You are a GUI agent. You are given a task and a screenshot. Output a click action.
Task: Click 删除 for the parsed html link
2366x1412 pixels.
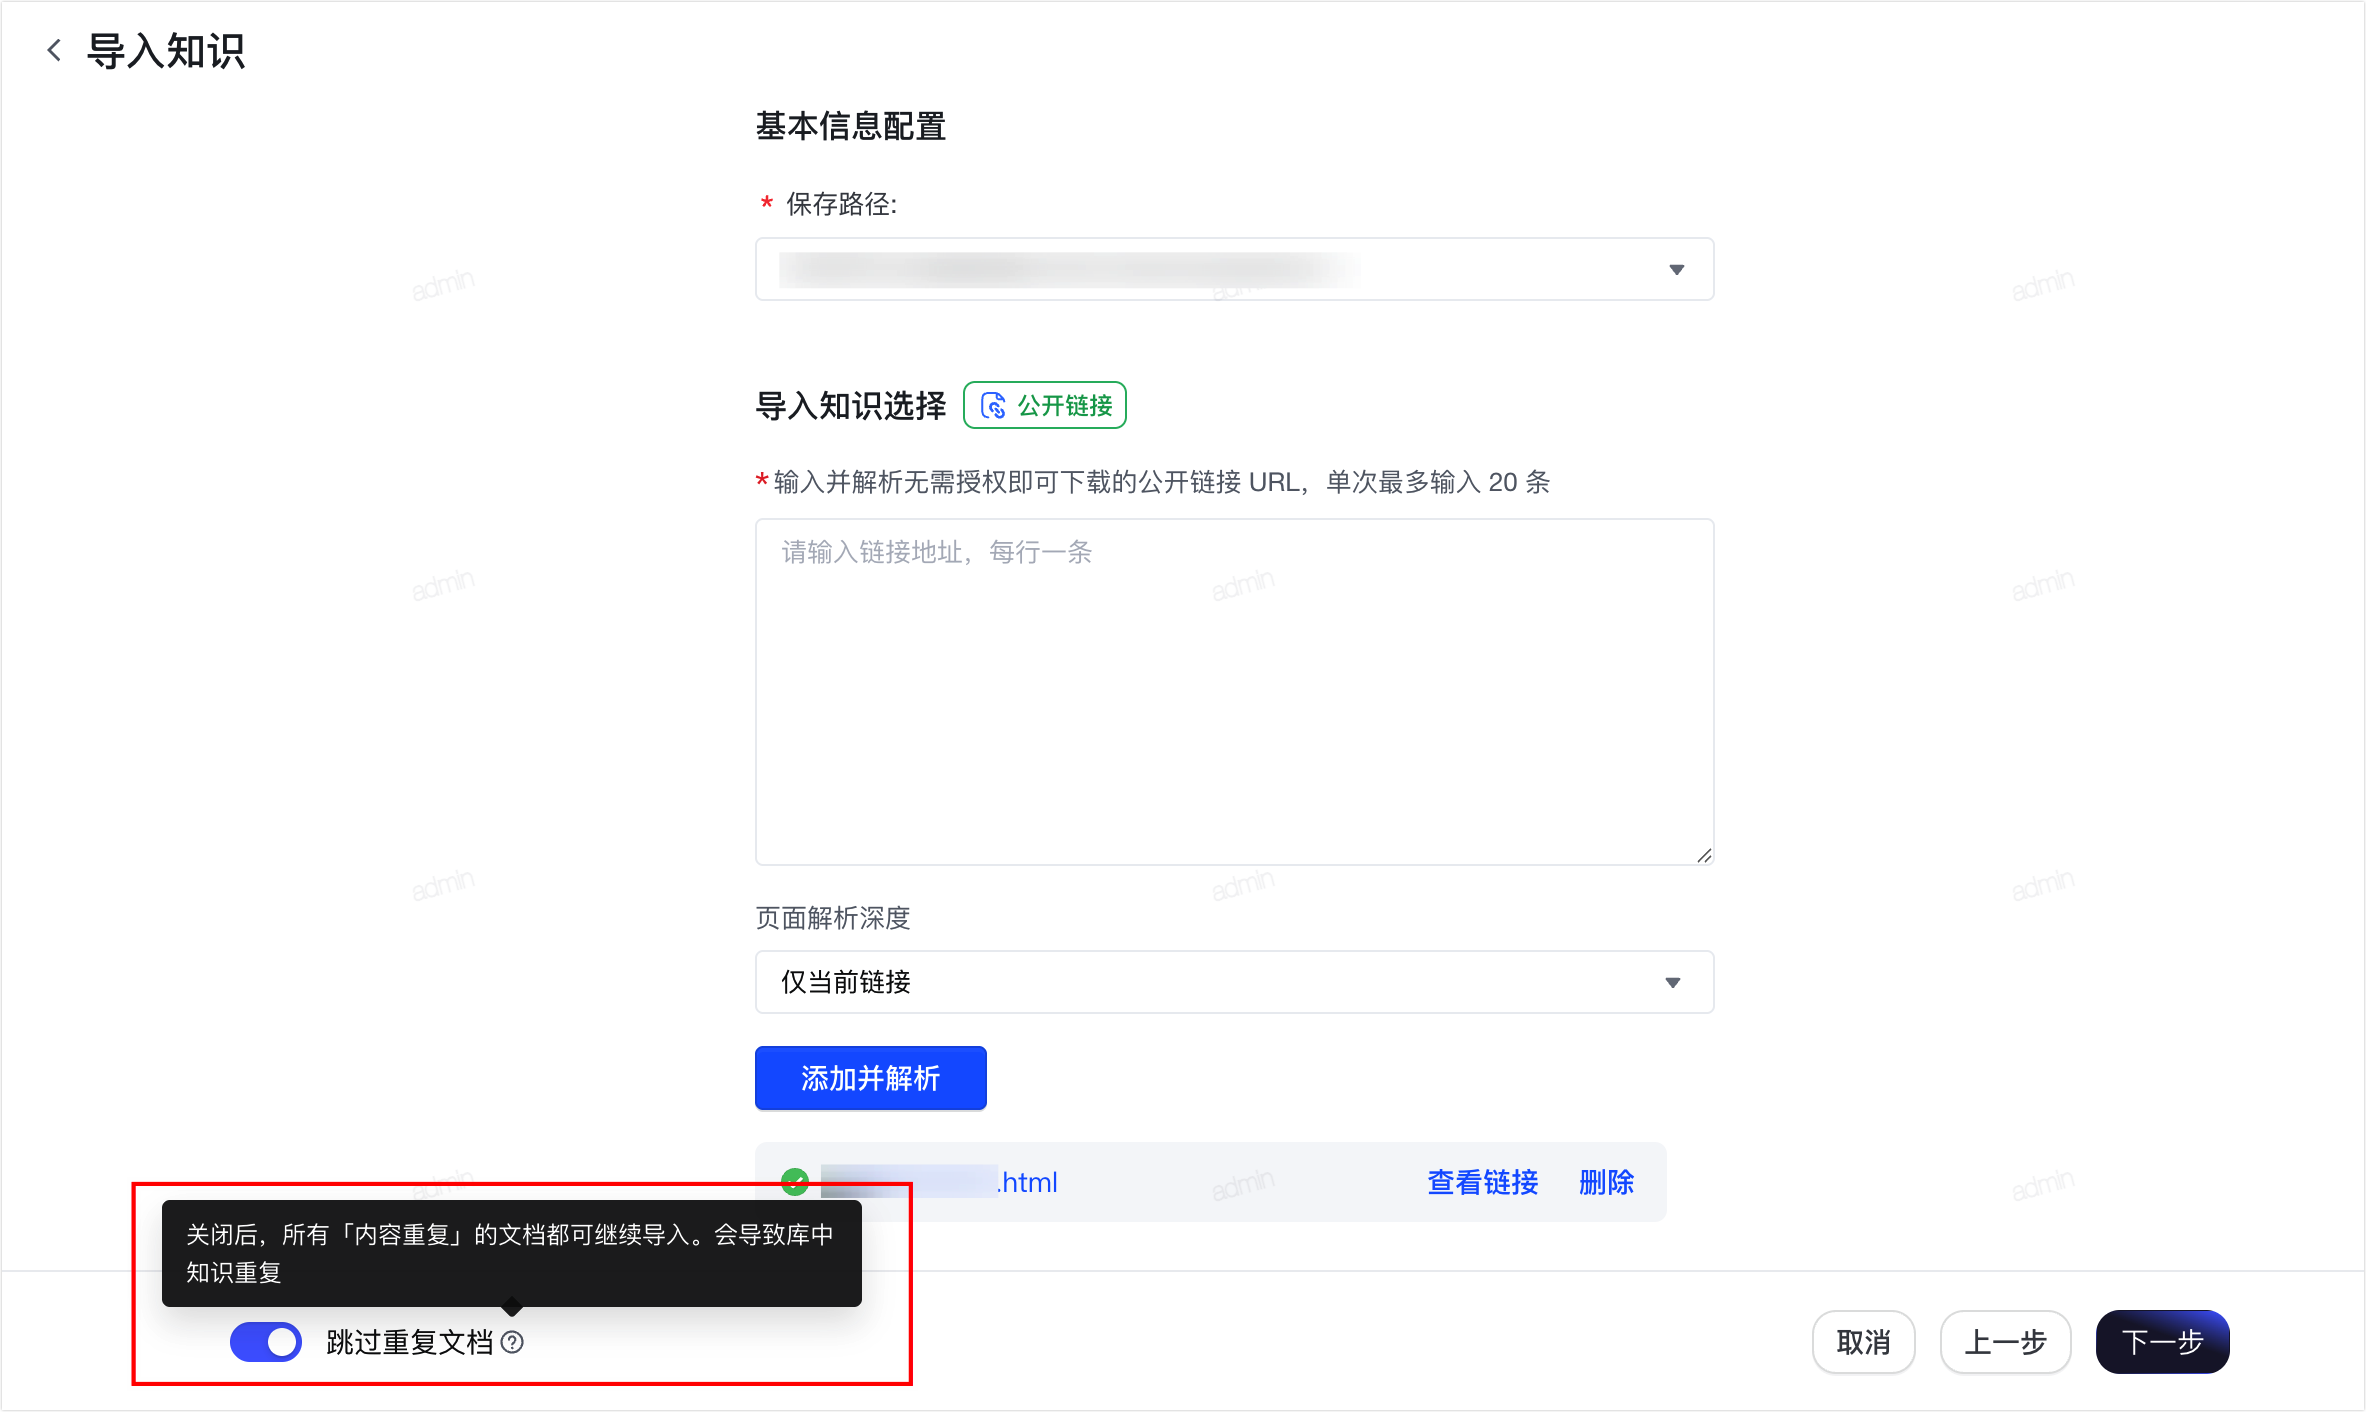[x=1606, y=1182]
